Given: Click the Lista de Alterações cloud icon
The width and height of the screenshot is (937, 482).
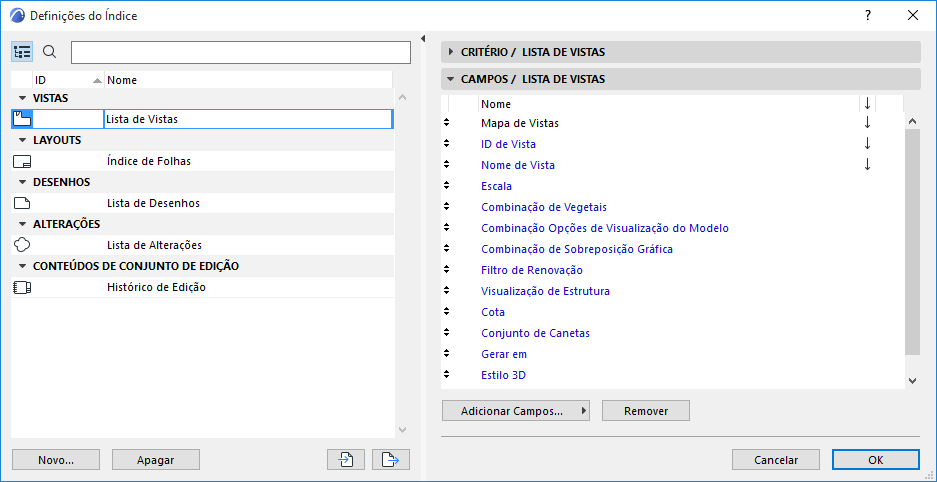Looking at the screenshot, I should coord(22,245).
